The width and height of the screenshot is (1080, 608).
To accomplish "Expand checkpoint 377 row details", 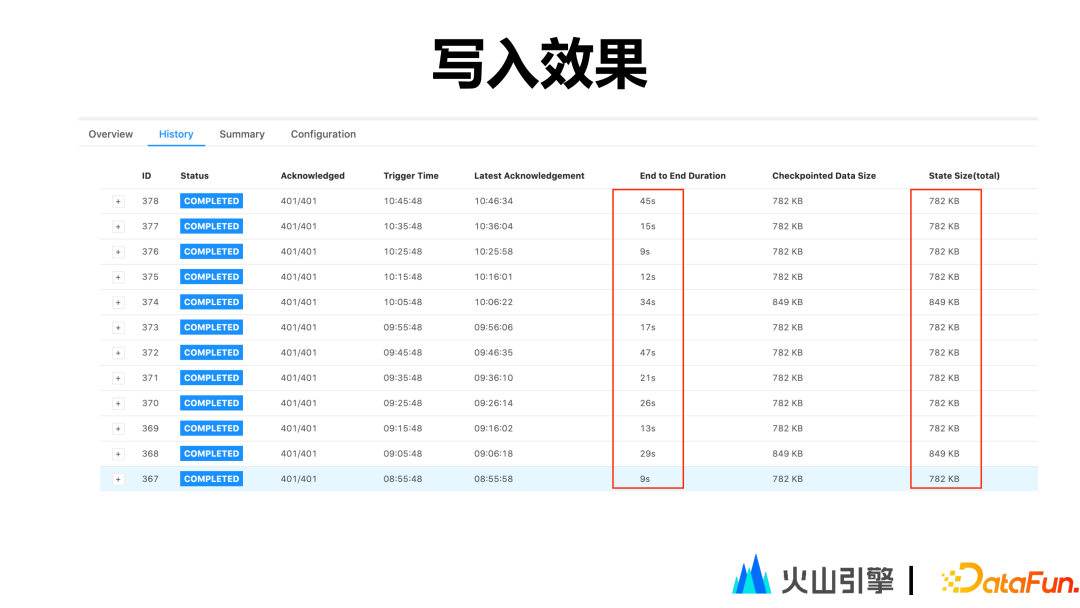I will point(118,227).
